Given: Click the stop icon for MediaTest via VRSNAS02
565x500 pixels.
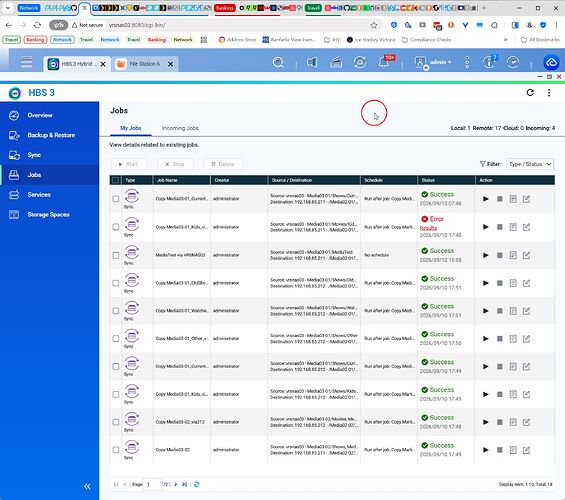Looking at the screenshot, I should (499, 255).
